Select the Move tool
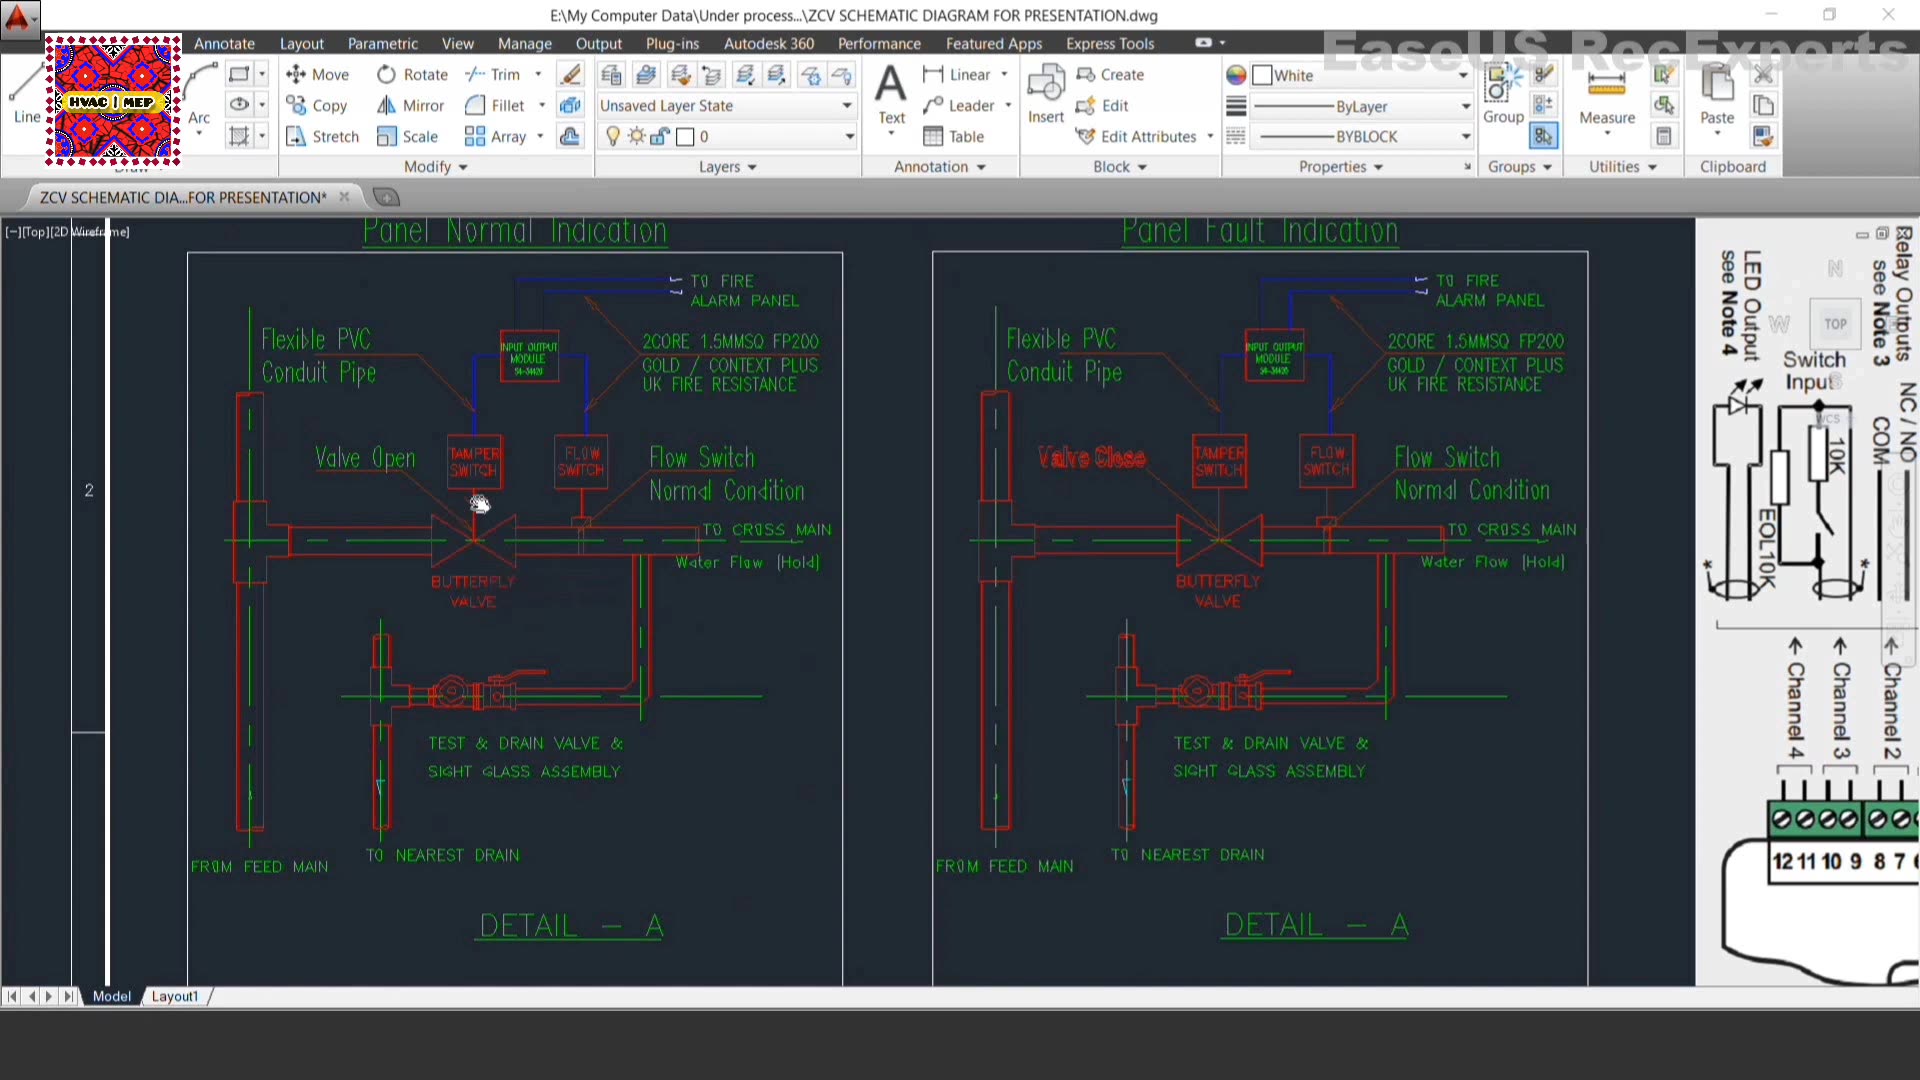The height and width of the screenshot is (1080, 1920). pyautogui.click(x=317, y=74)
